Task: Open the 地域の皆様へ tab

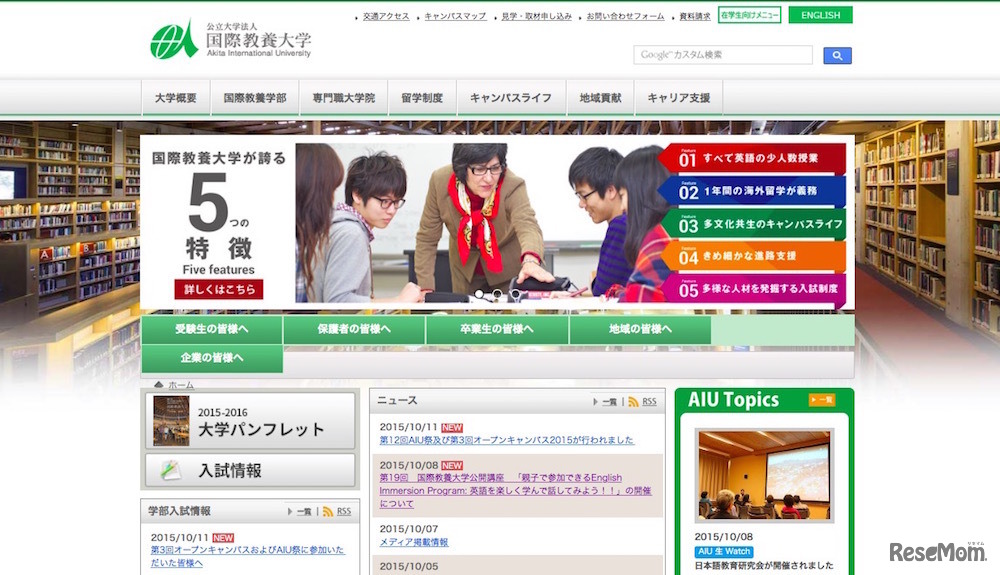Action: (x=640, y=329)
